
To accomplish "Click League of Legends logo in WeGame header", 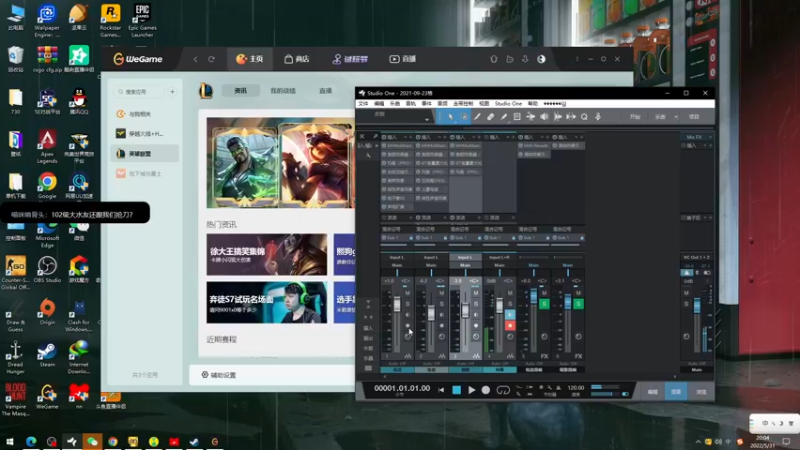I will [206, 91].
